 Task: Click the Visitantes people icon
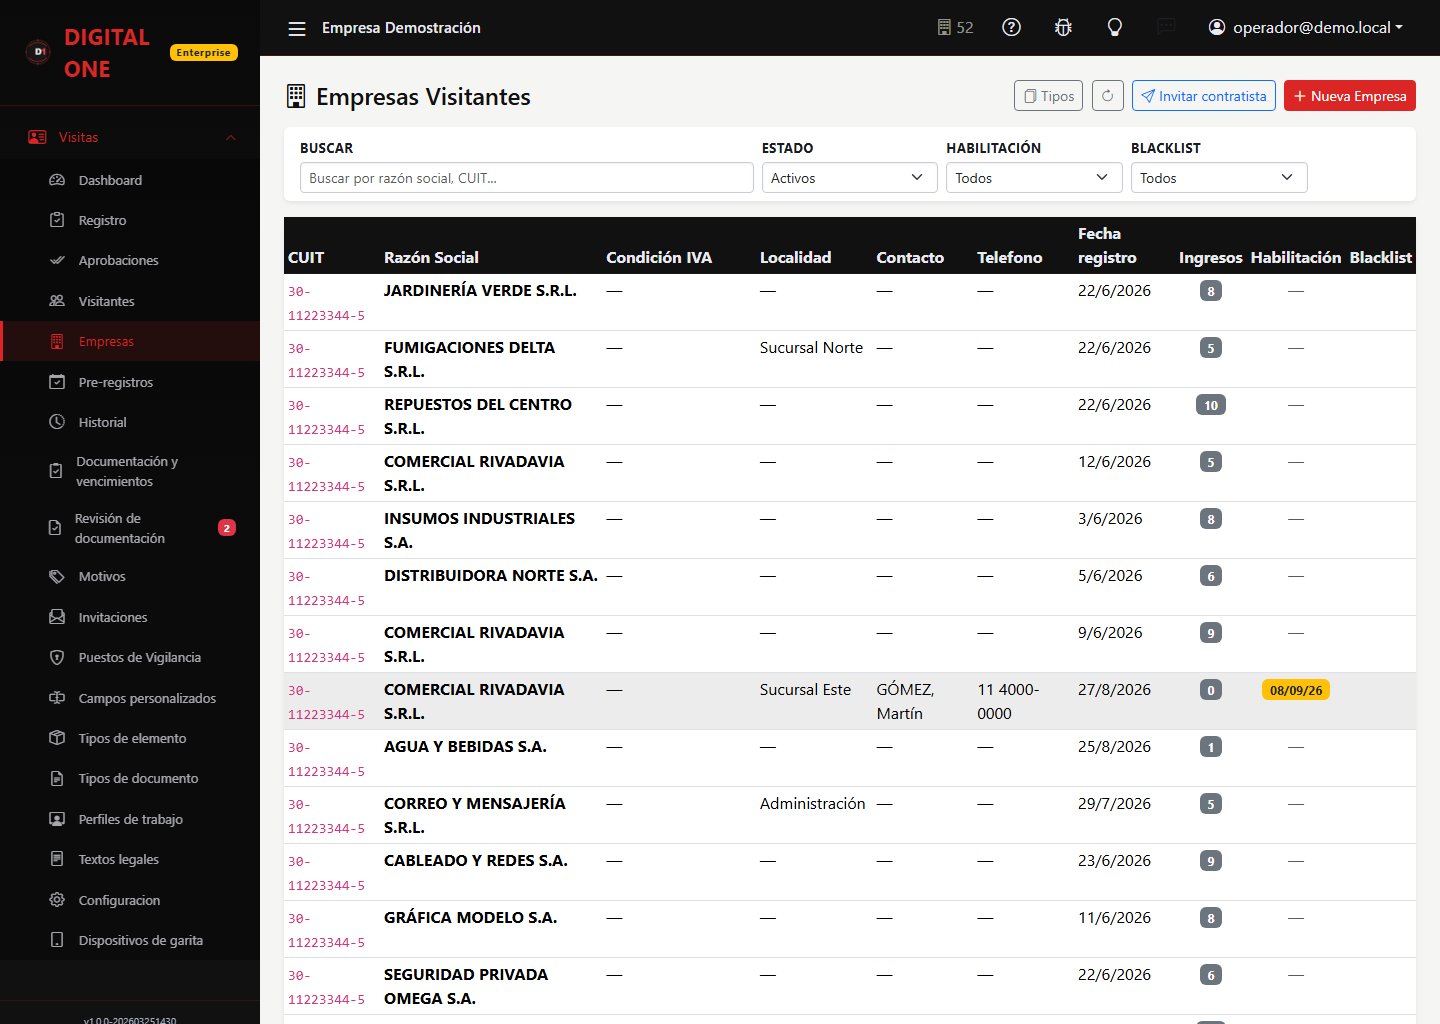[57, 301]
